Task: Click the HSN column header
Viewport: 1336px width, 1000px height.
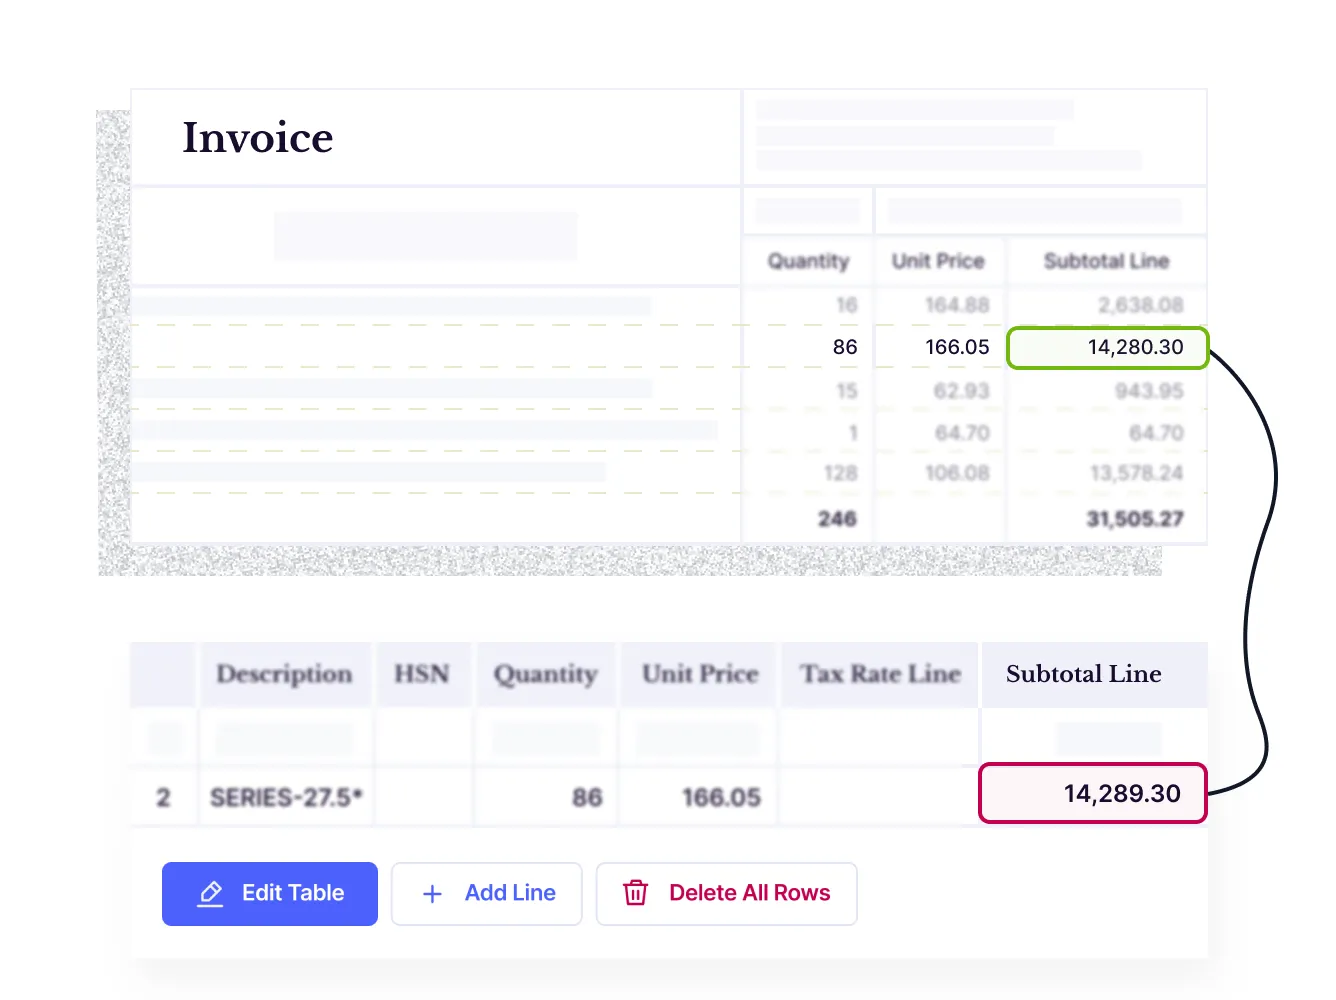Action: (421, 675)
